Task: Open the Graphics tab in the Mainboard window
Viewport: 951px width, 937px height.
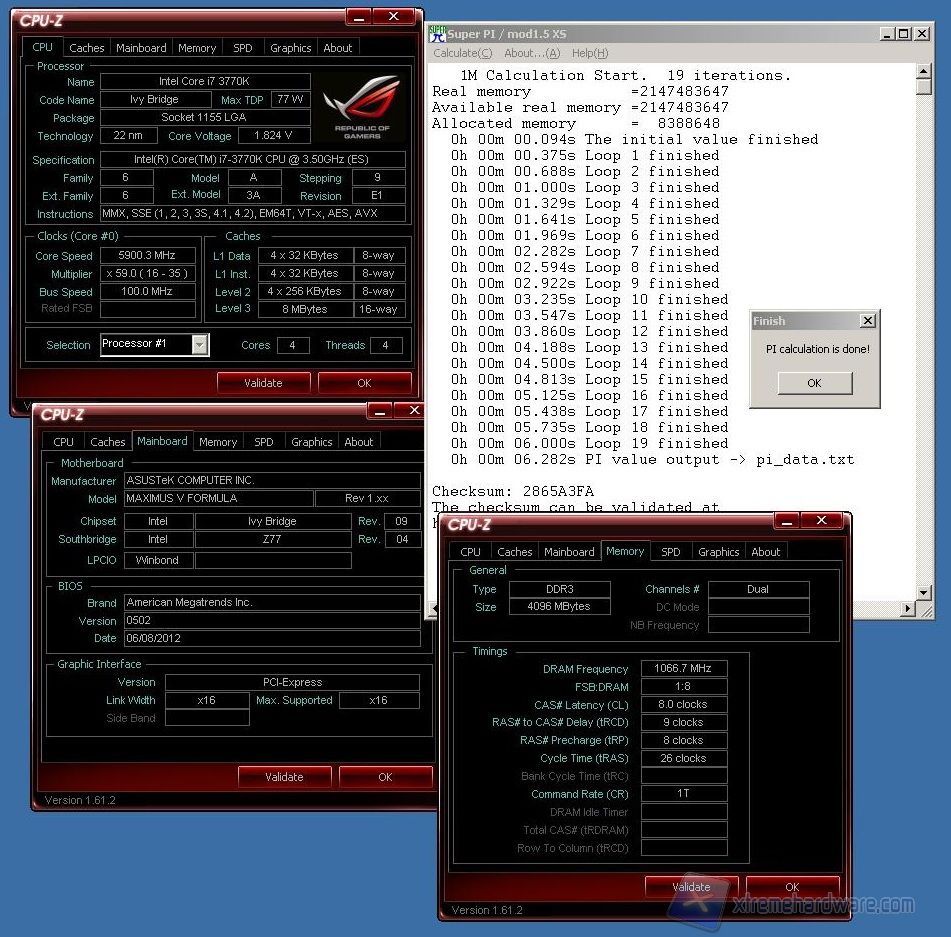Action: click(x=311, y=442)
